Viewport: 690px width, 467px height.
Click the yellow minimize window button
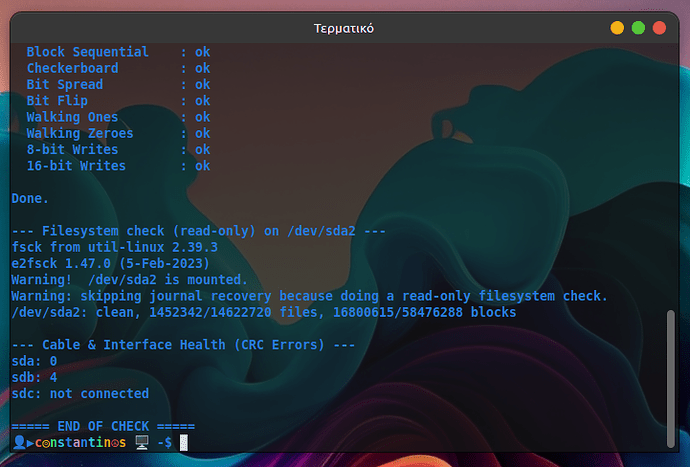[x=617, y=28]
